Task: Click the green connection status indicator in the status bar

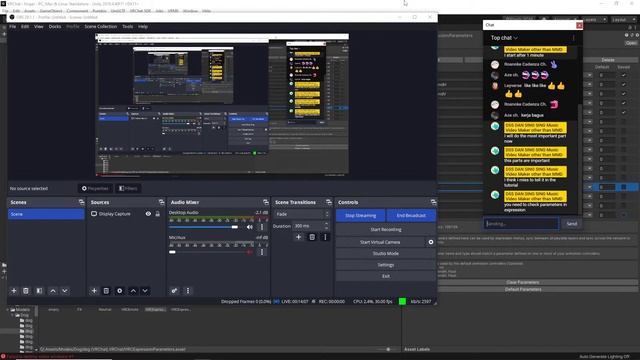Action: (x=402, y=301)
